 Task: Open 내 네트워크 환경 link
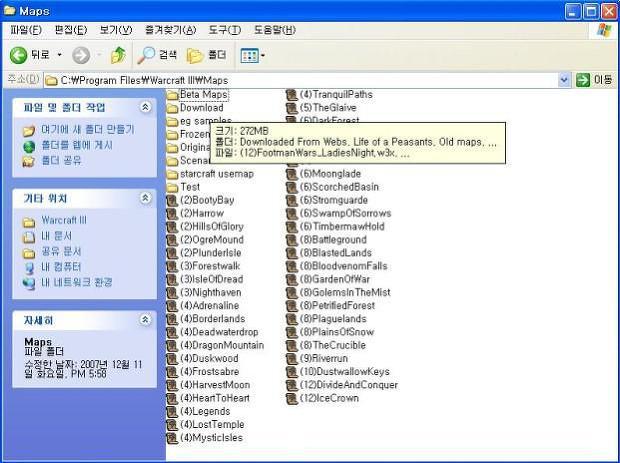coord(77,282)
